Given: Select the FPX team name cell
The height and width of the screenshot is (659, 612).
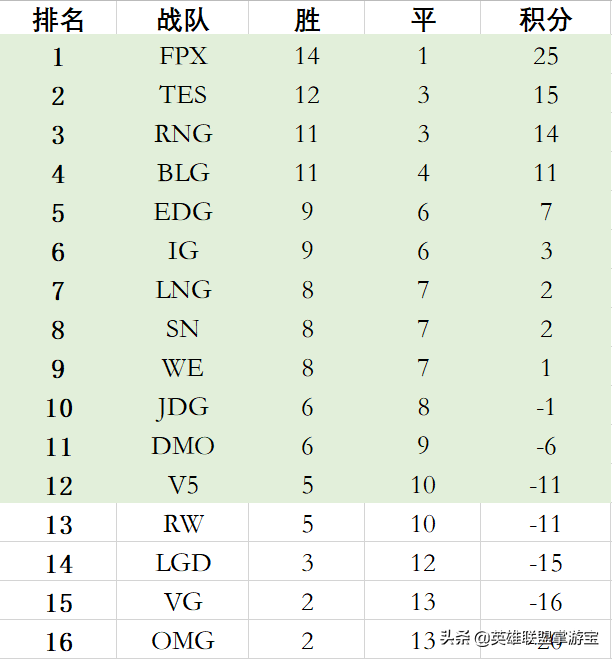Looking at the screenshot, I should tap(183, 56).
